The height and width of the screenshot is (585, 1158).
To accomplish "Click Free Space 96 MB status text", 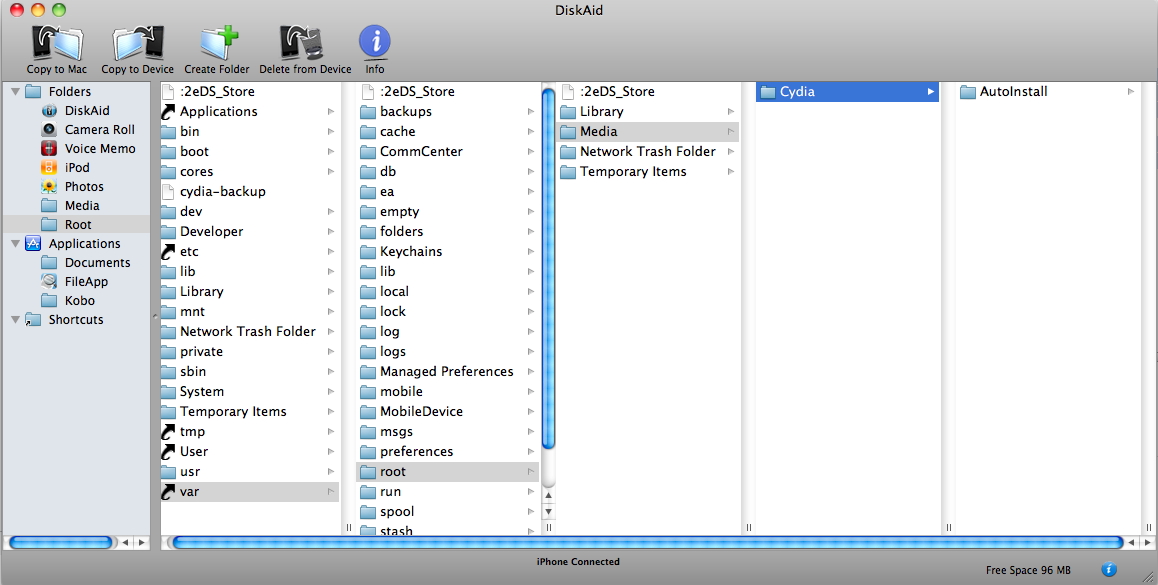I will tap(1028, 570).
